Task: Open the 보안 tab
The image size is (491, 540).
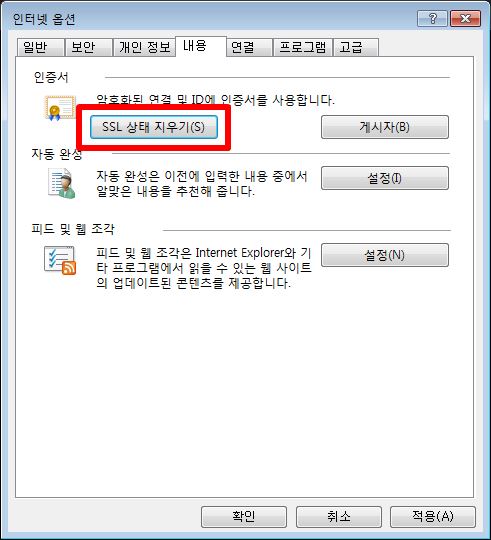Action: [x=89, y=48]
